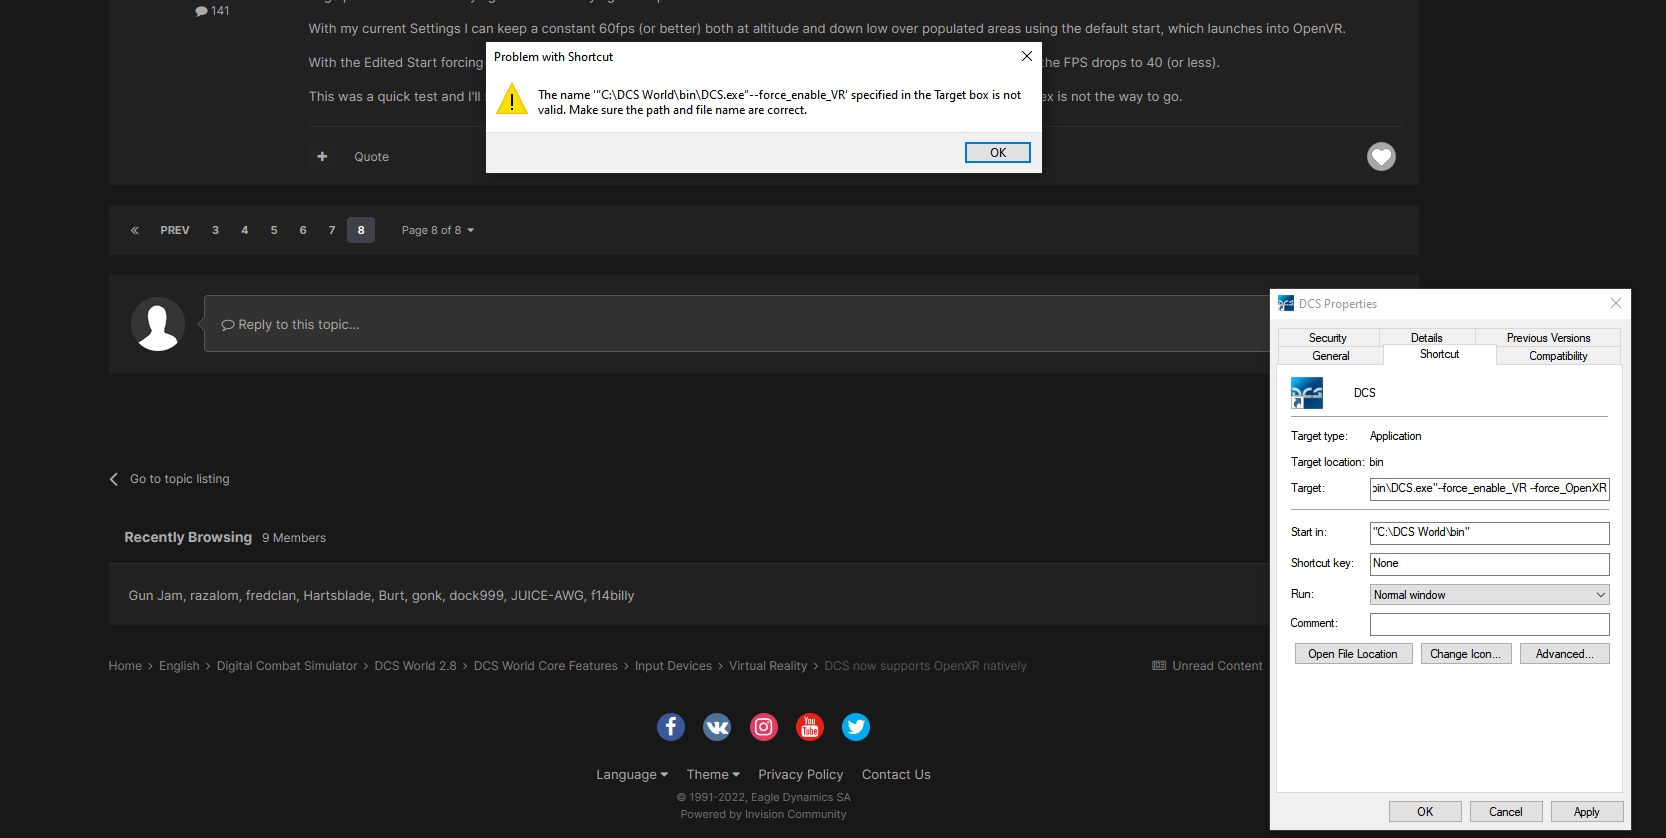Click the Target input field
Image resolution: width=1666 pixels, height=838 pixels.
(x=1489, y=489)
